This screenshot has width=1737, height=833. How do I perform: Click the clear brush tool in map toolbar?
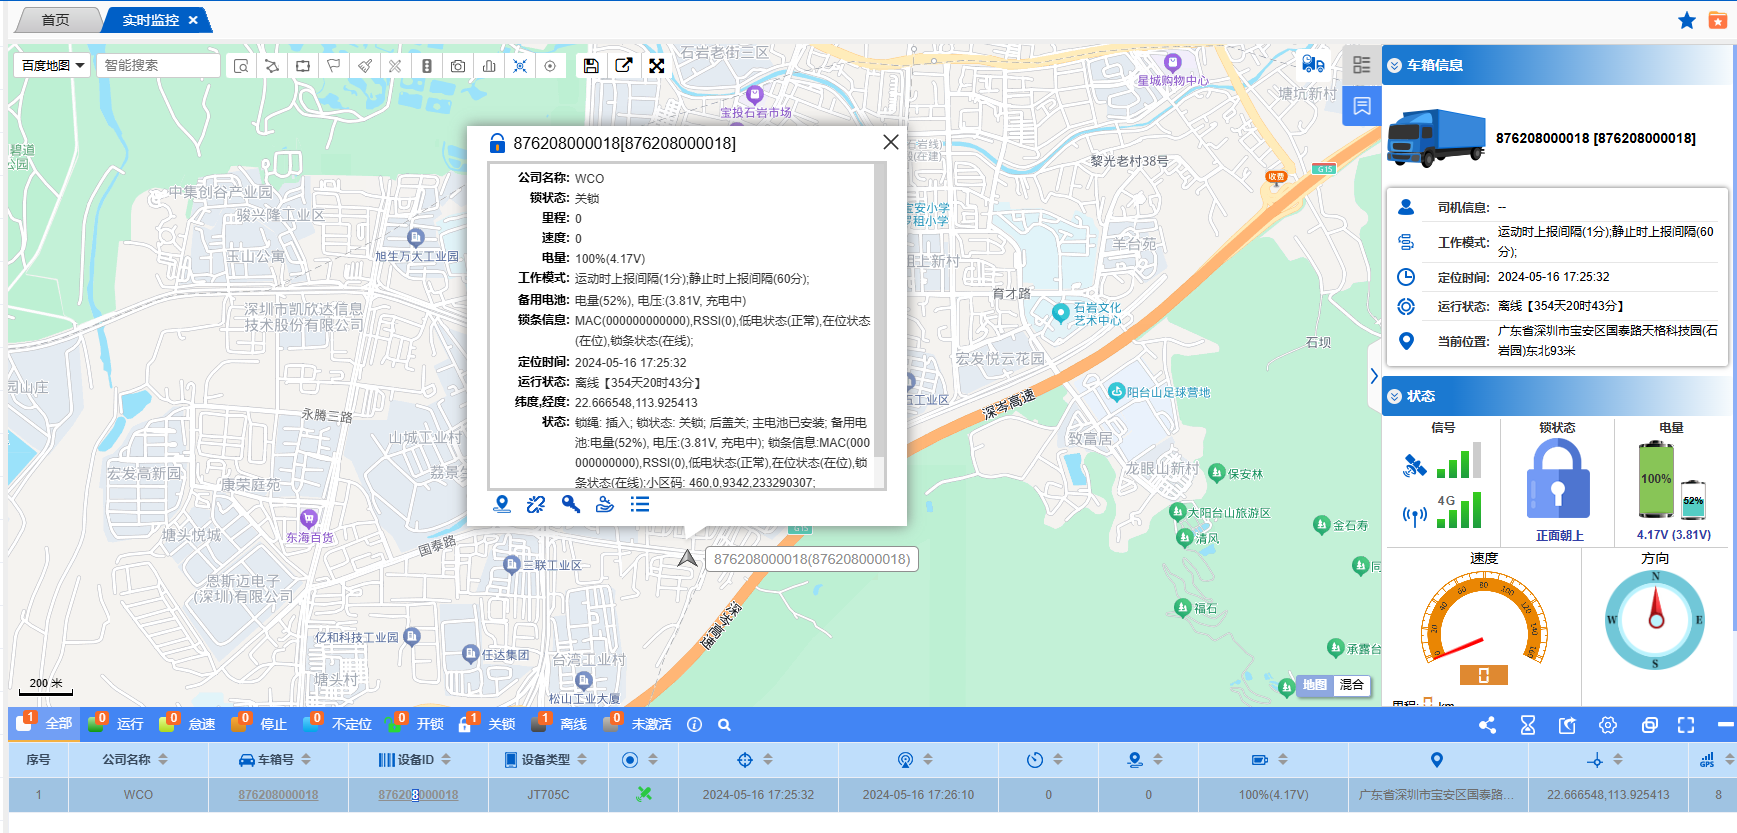click(x=365, y=66)
